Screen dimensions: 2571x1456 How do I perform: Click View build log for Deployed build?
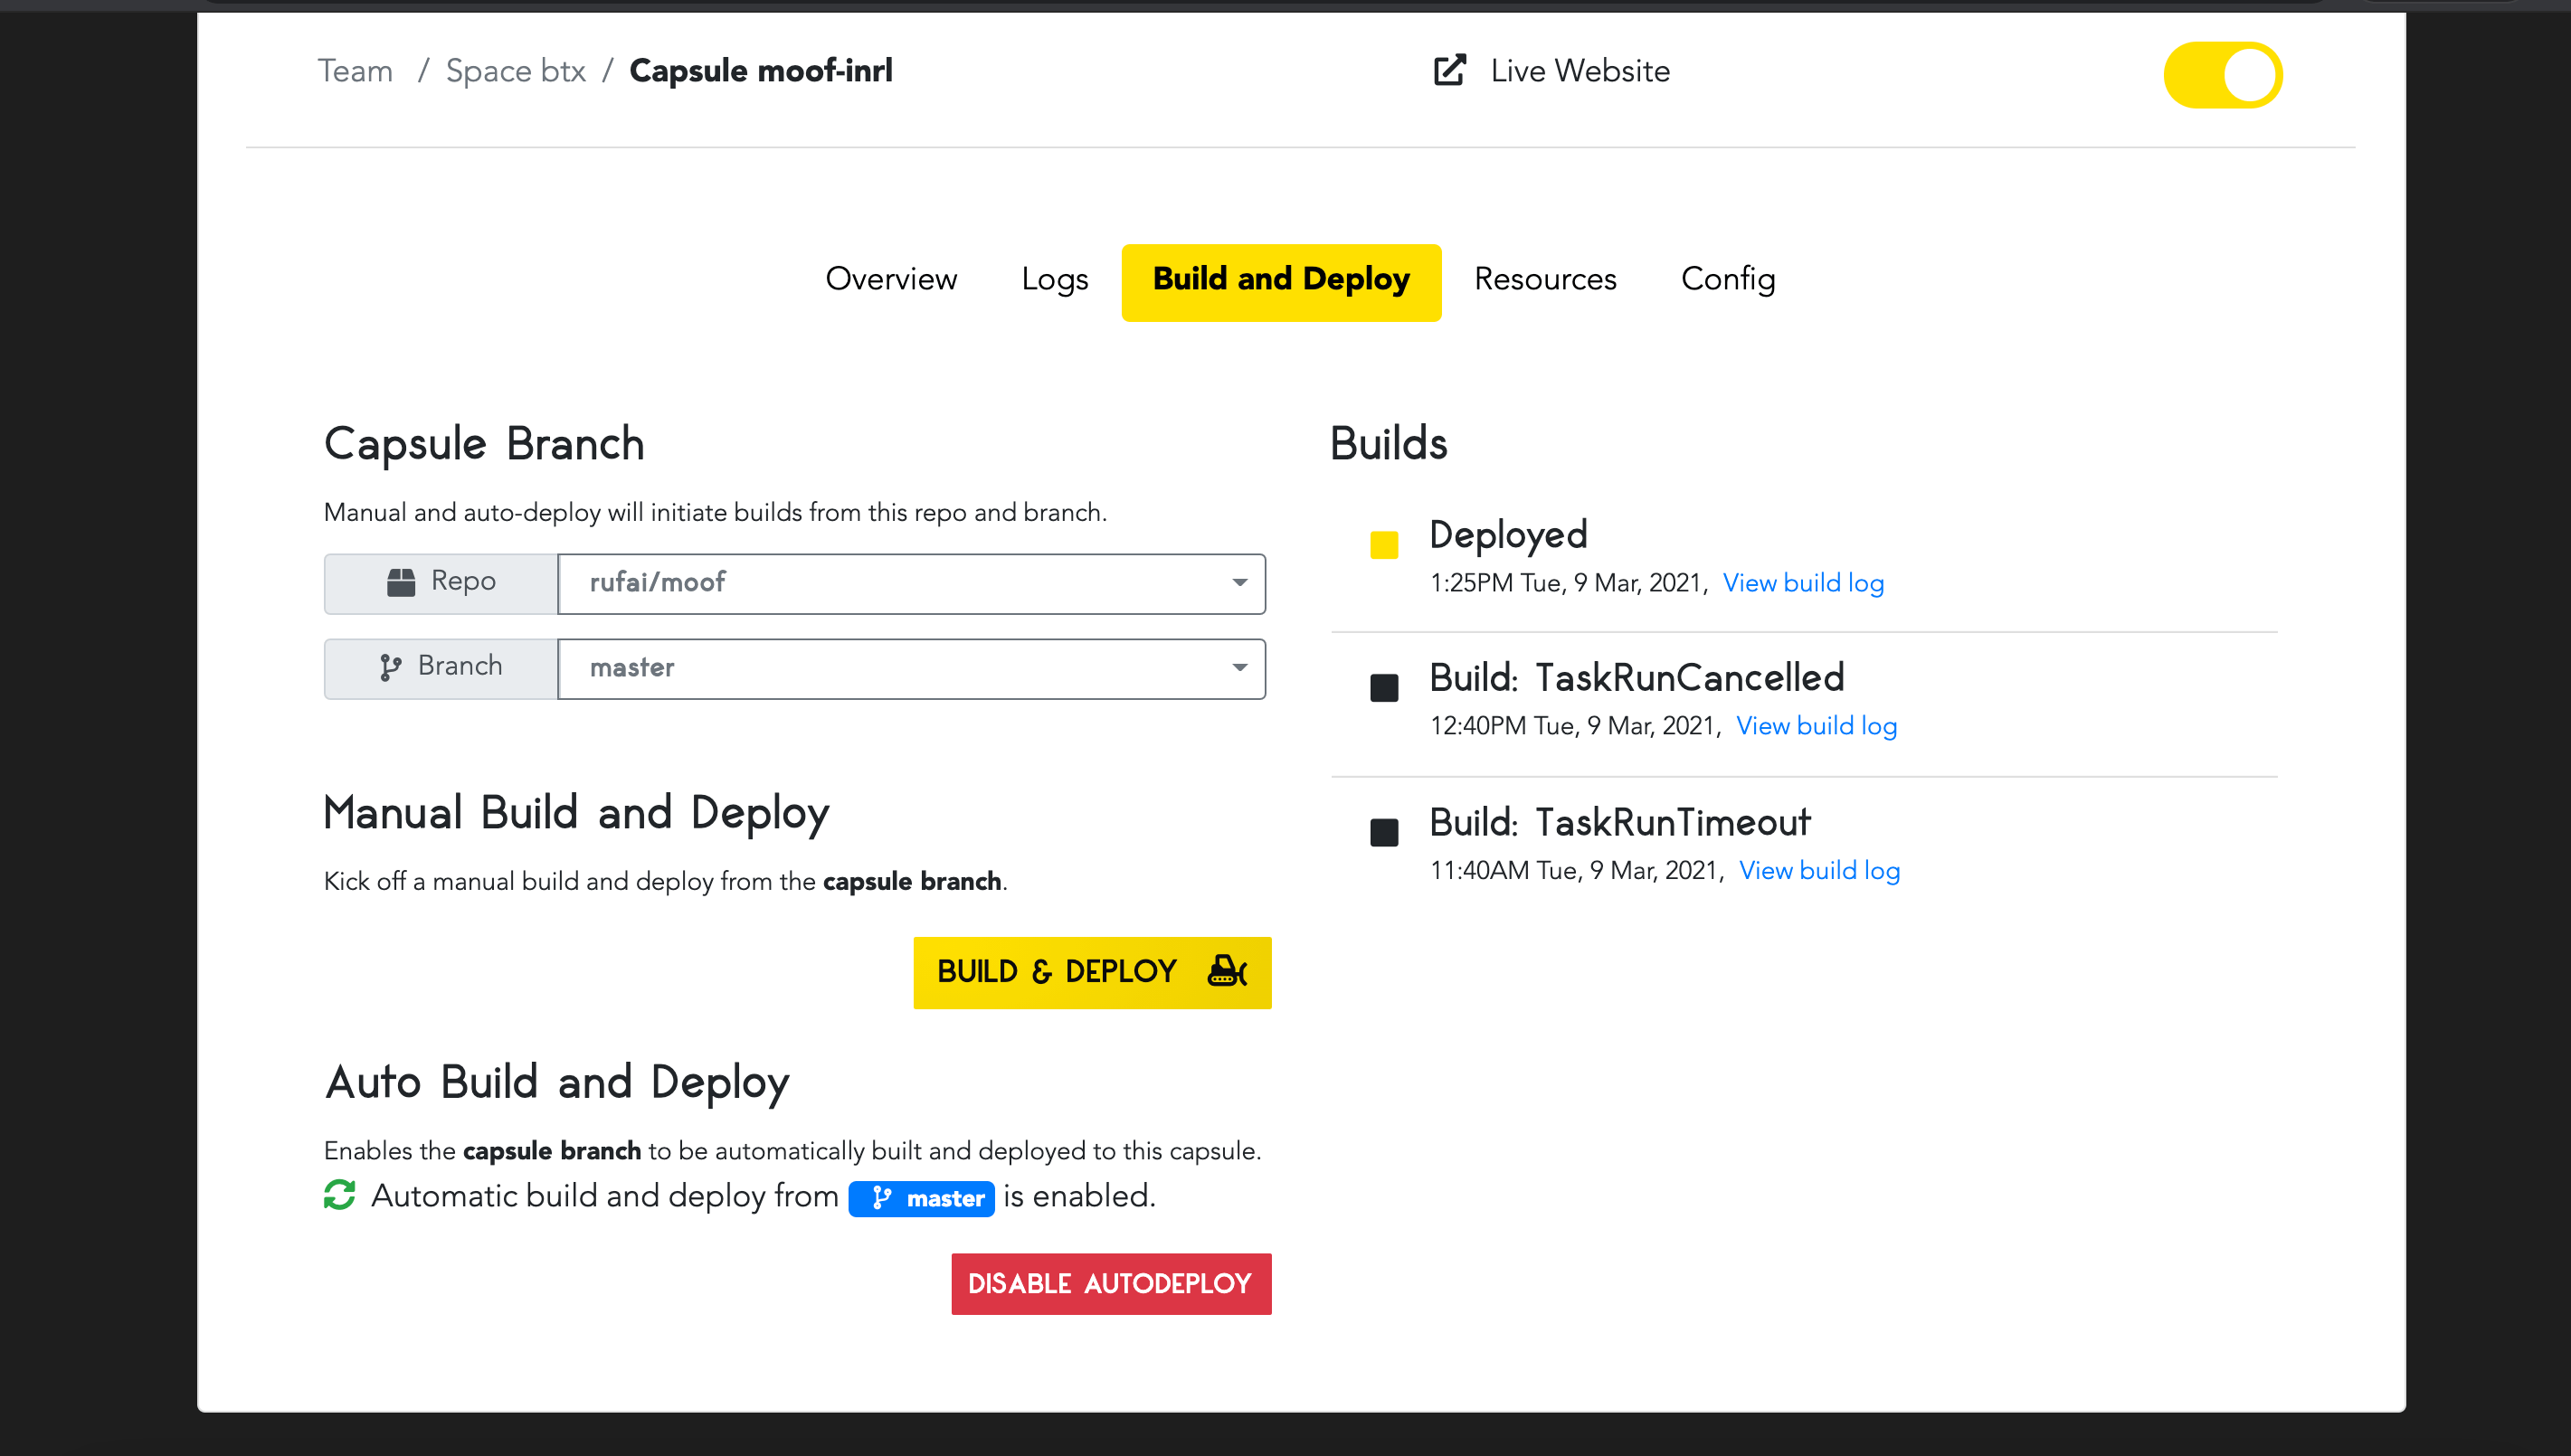pyautogui.click(x=1805, y=582)
